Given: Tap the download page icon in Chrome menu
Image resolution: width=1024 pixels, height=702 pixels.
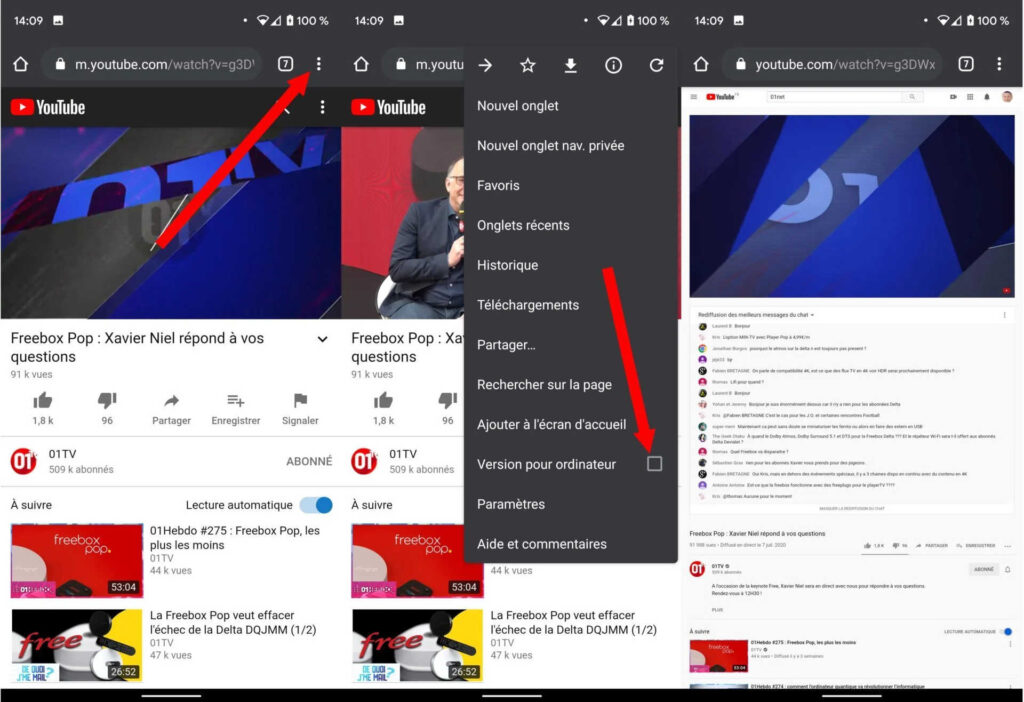Looking at the screenshot, I should [570, 65].
